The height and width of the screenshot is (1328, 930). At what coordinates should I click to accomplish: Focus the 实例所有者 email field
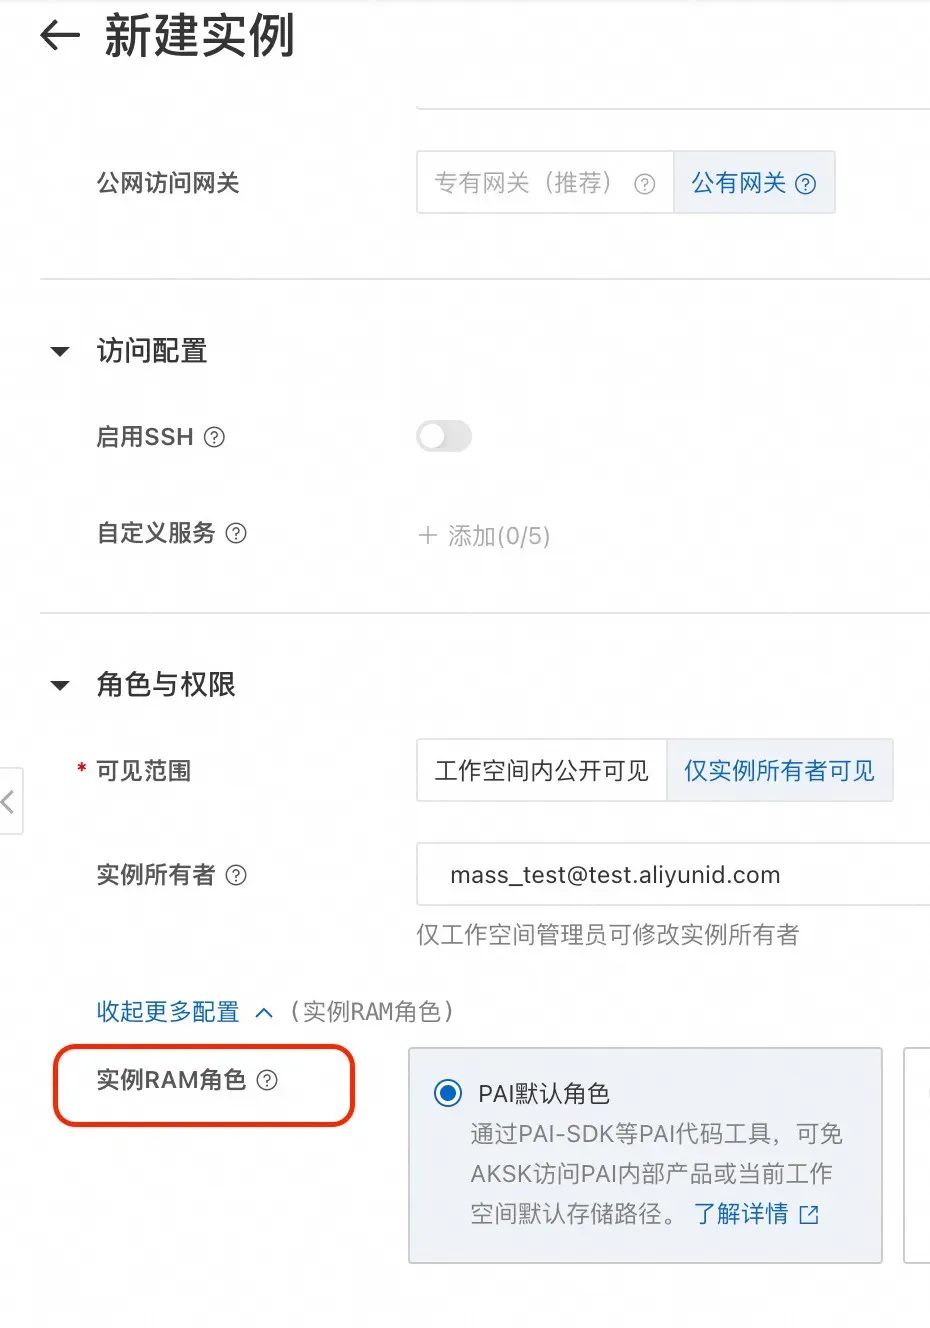[673, 875]
